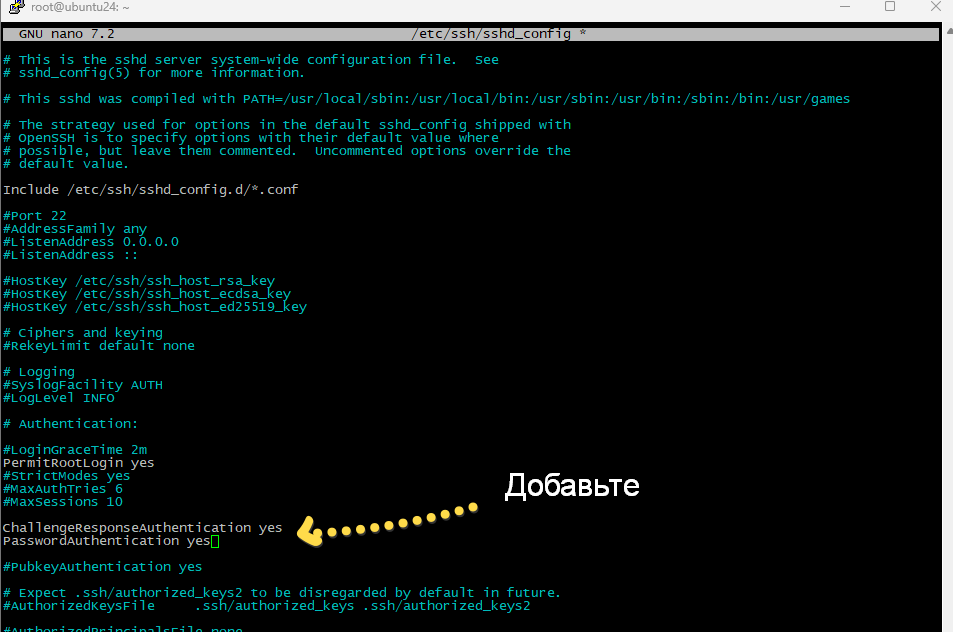Image resolution: width=953 pixels, height=632 pixels.
Task: Click the '#HostKey /etc/ssh/ssh_host_rsa_key' line
Action: tap(139, 280)
